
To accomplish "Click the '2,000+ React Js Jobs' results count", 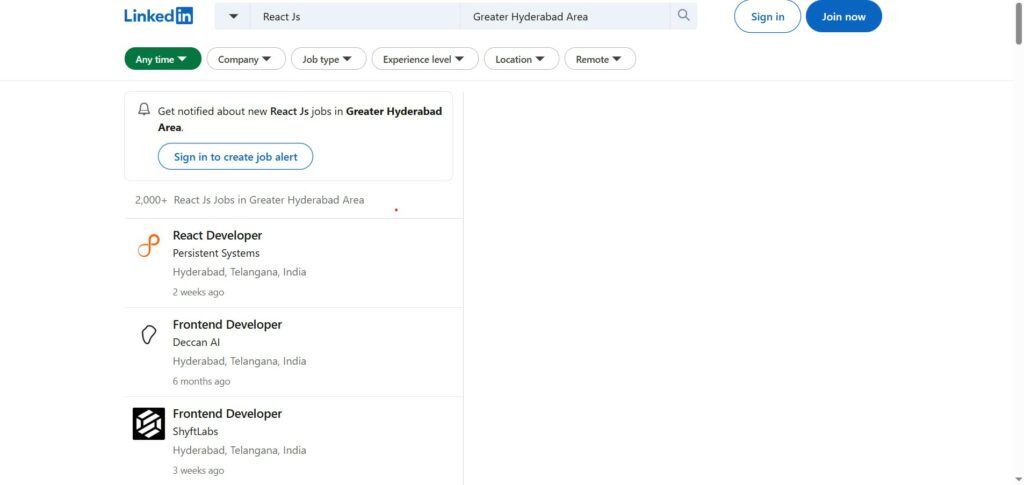I will pos(249,200).
